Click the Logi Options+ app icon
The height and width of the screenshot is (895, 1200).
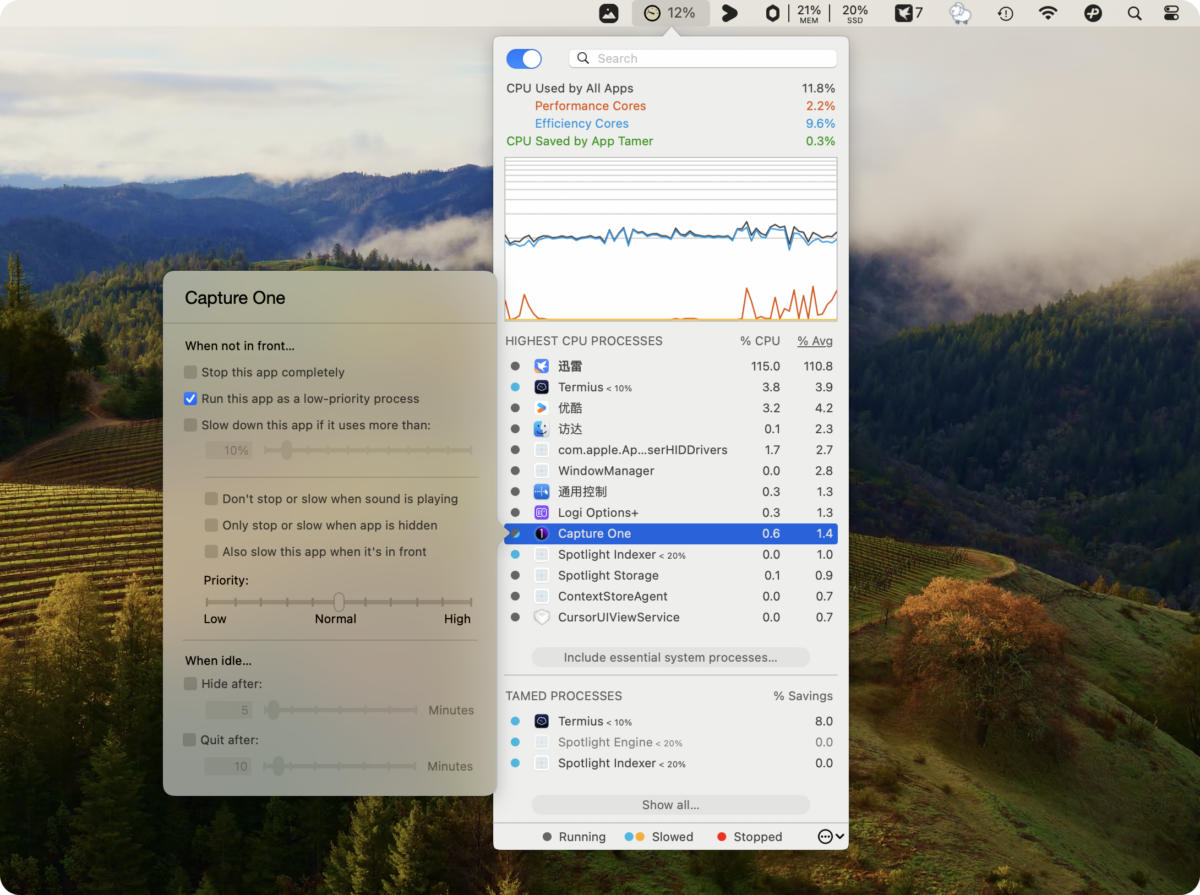point(541,512)
